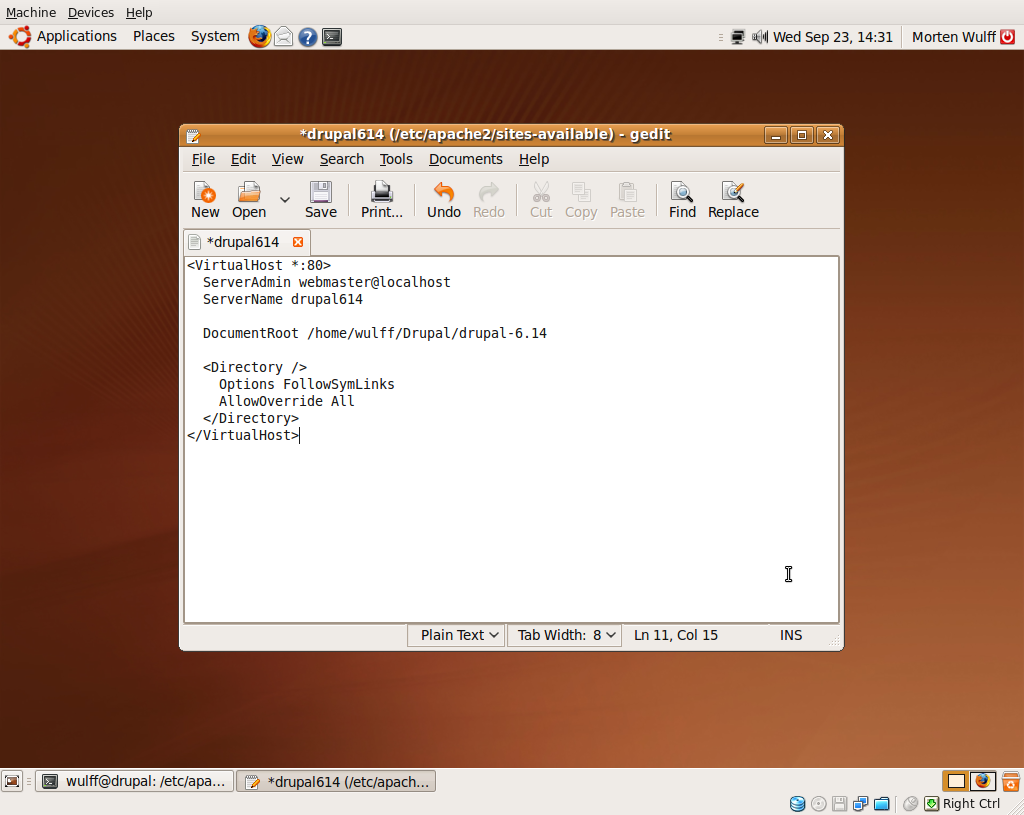Expand the recent files arrow beside Open

(285, 200)
